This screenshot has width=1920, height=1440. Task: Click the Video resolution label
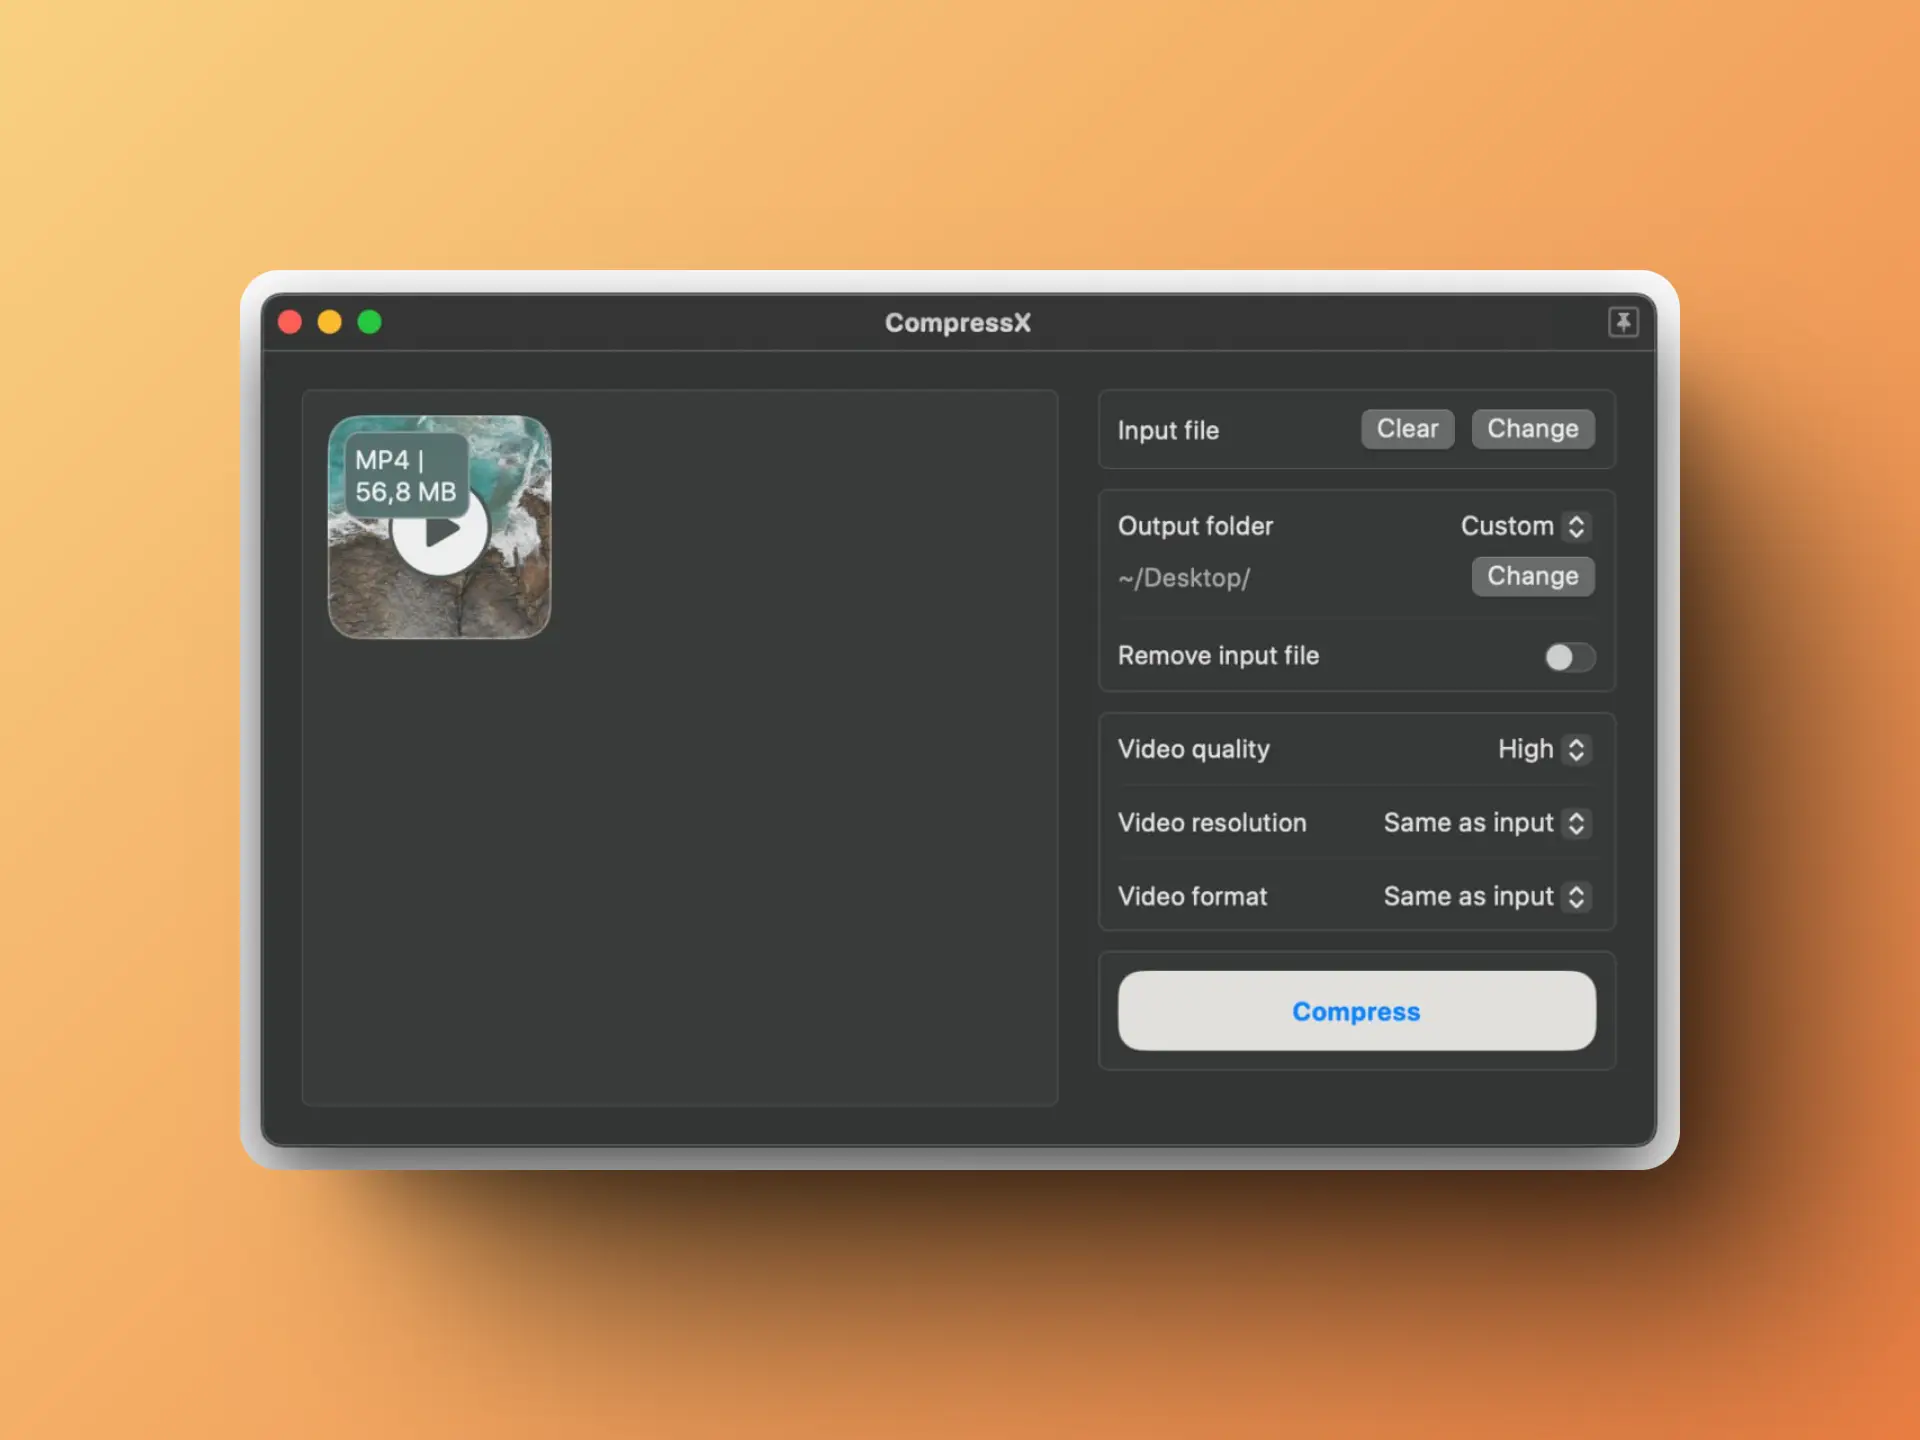[1212, 823]
